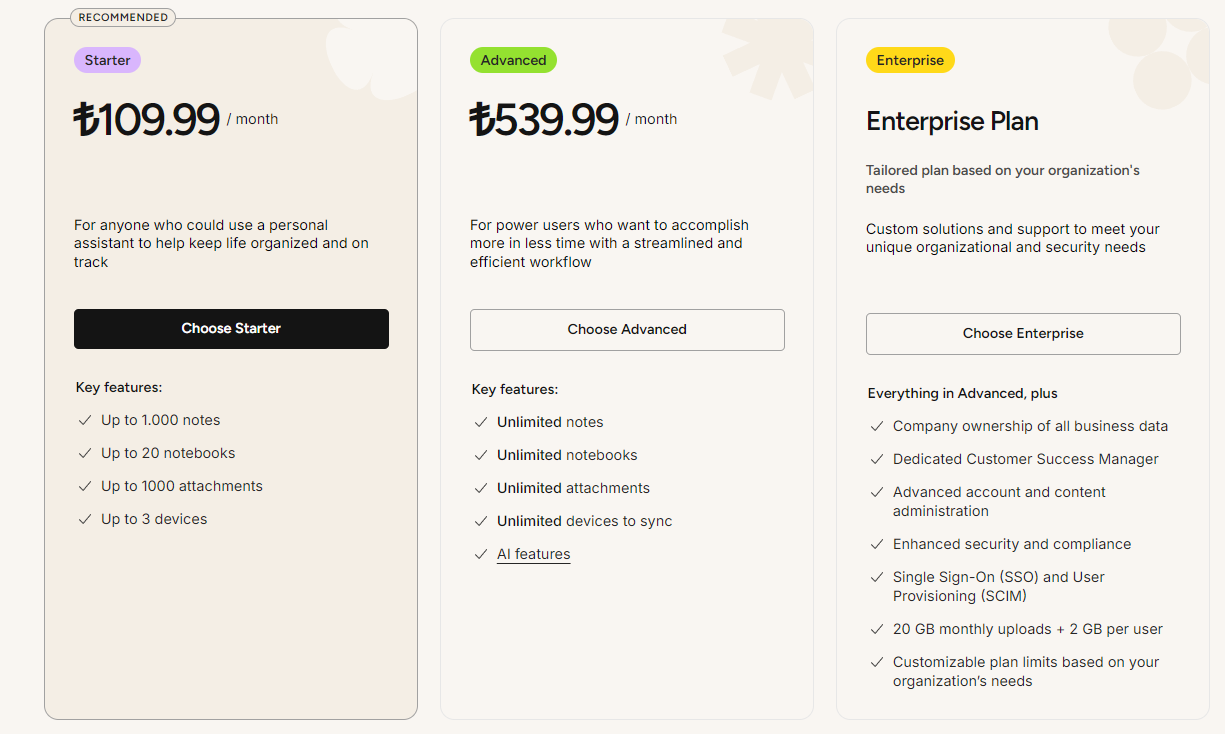Click the ₺539.99 Advanced price
Screen dimensions: 1225x734
[545, 120]
